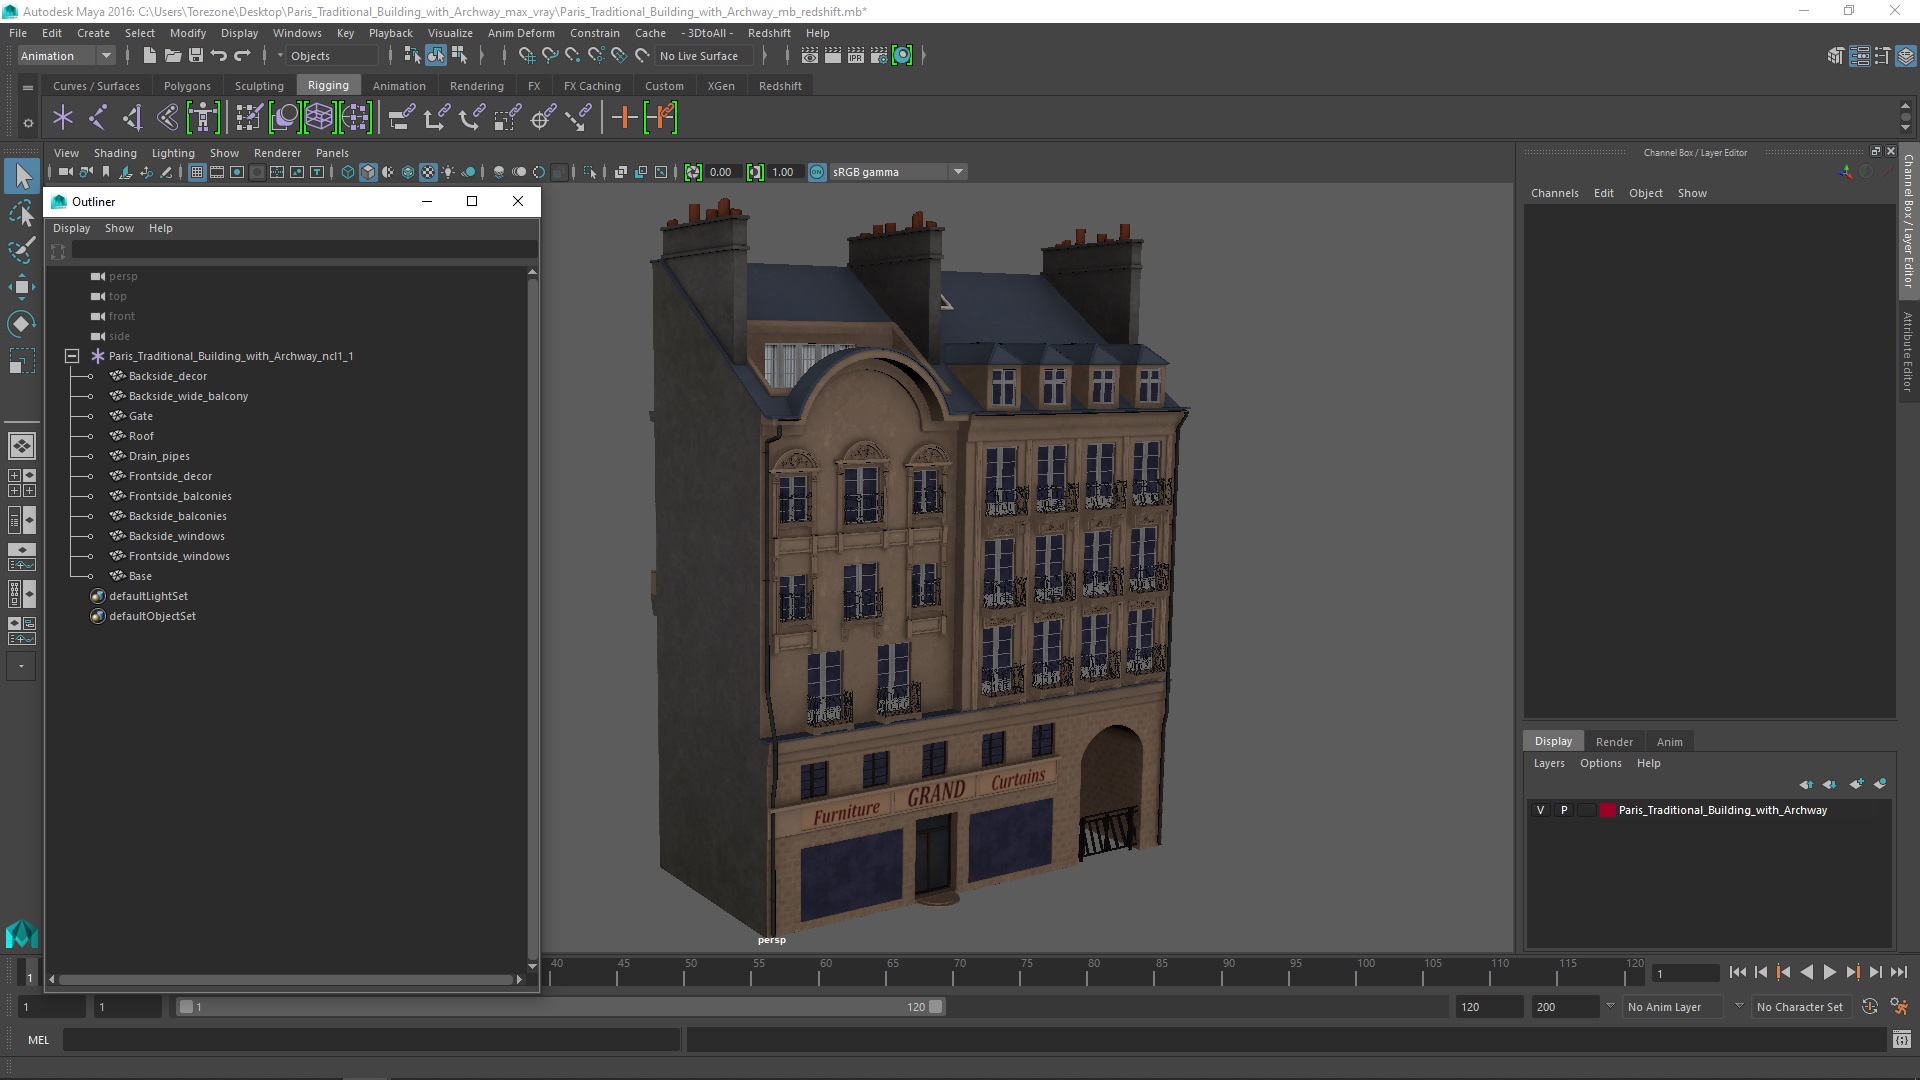This screenshot has width=1920, height=1080.
Task: Click the layer red color swatch
Action: pyautogui.click(x=1607, y=810)
